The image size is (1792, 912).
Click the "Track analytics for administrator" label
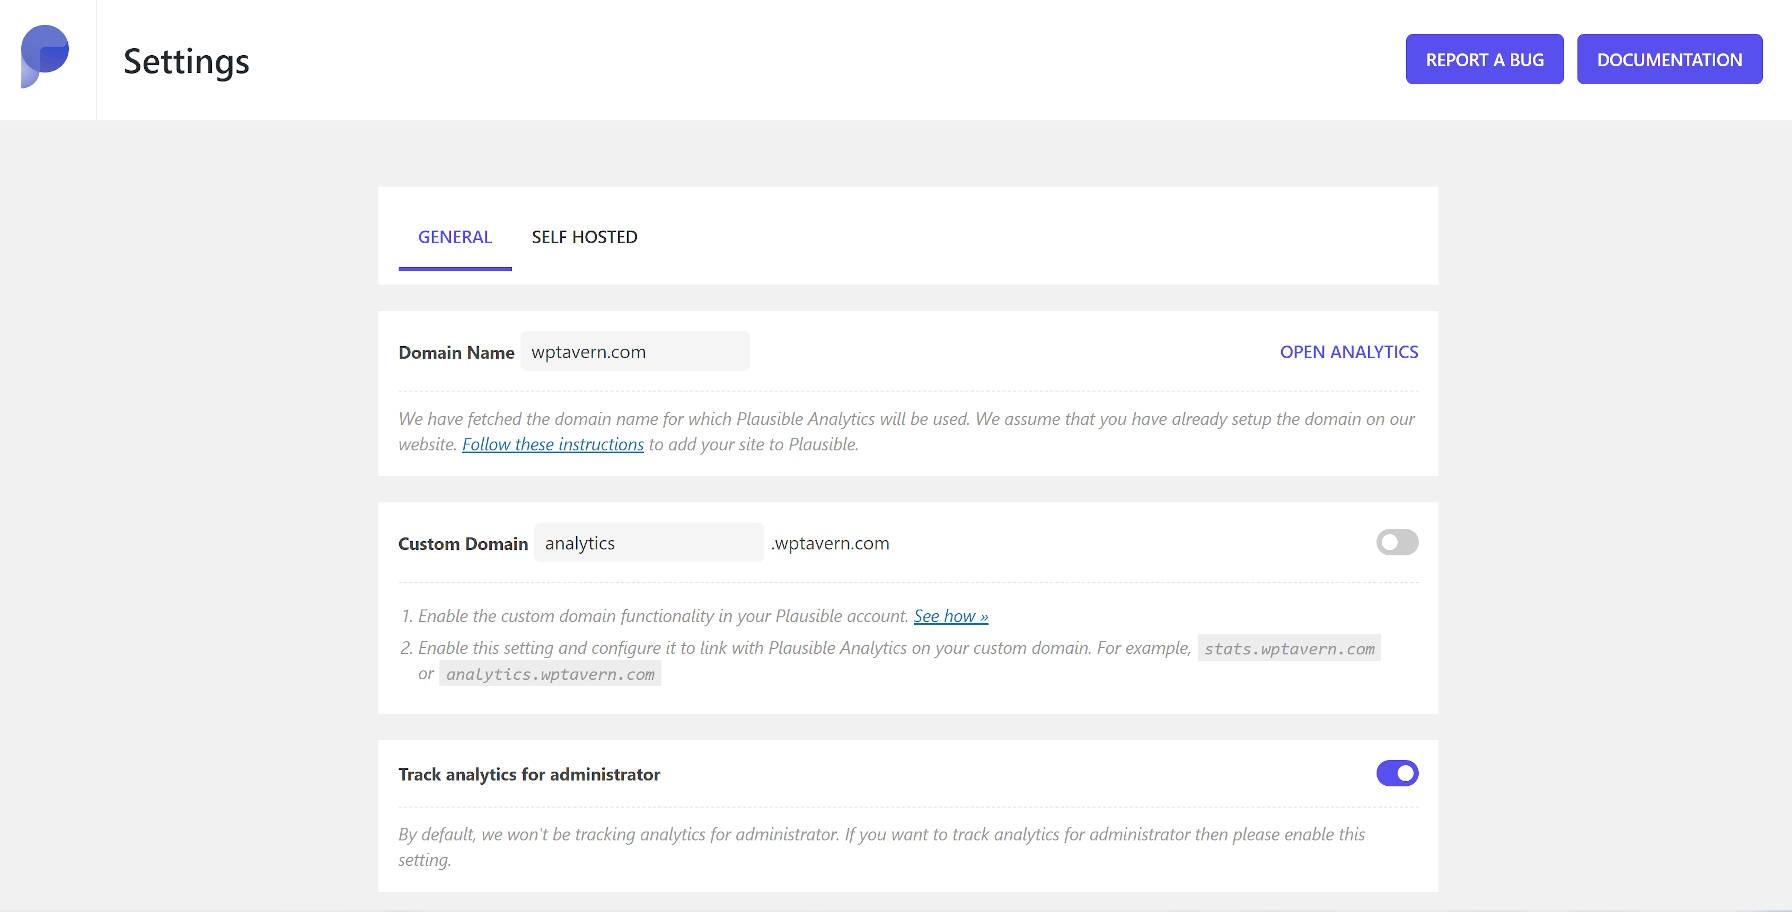529,774
